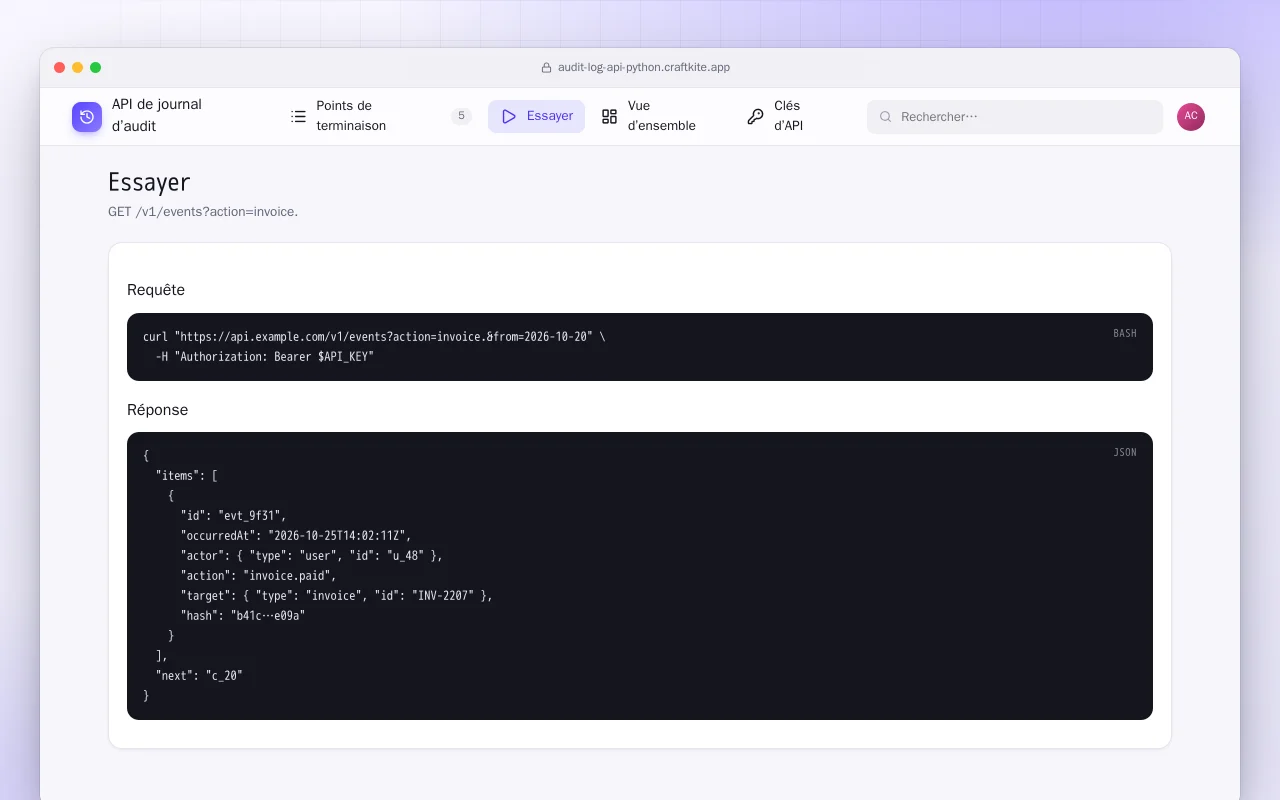Focus the Rechercher search field
Screen dimensions: 1280x800
tap(1015, 117)
